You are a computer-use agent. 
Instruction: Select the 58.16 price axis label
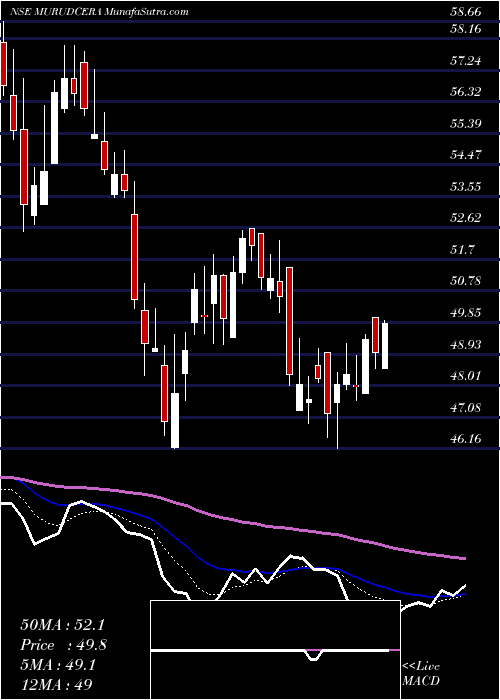coord(465,29)
